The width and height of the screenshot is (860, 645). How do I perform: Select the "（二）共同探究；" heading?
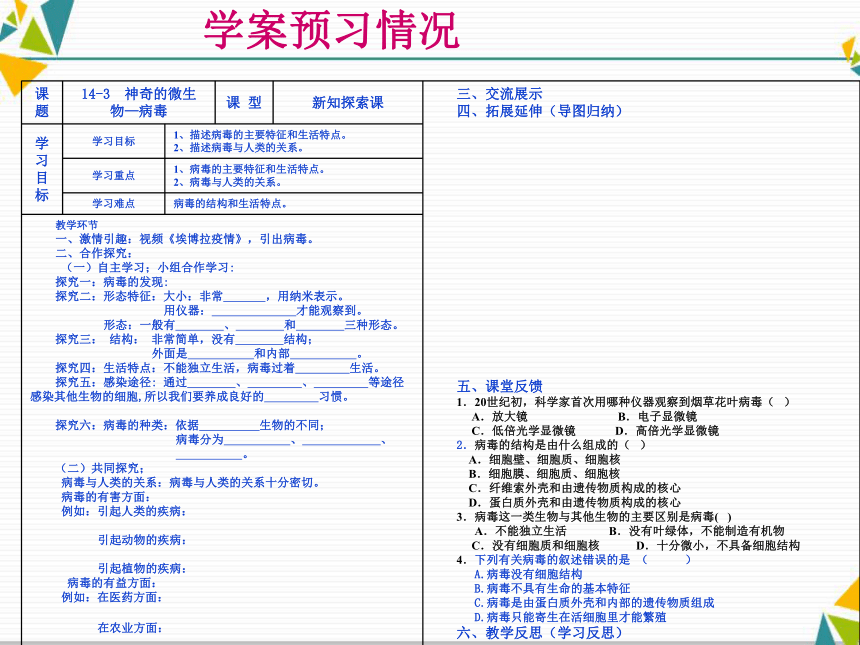pos(103,468)
